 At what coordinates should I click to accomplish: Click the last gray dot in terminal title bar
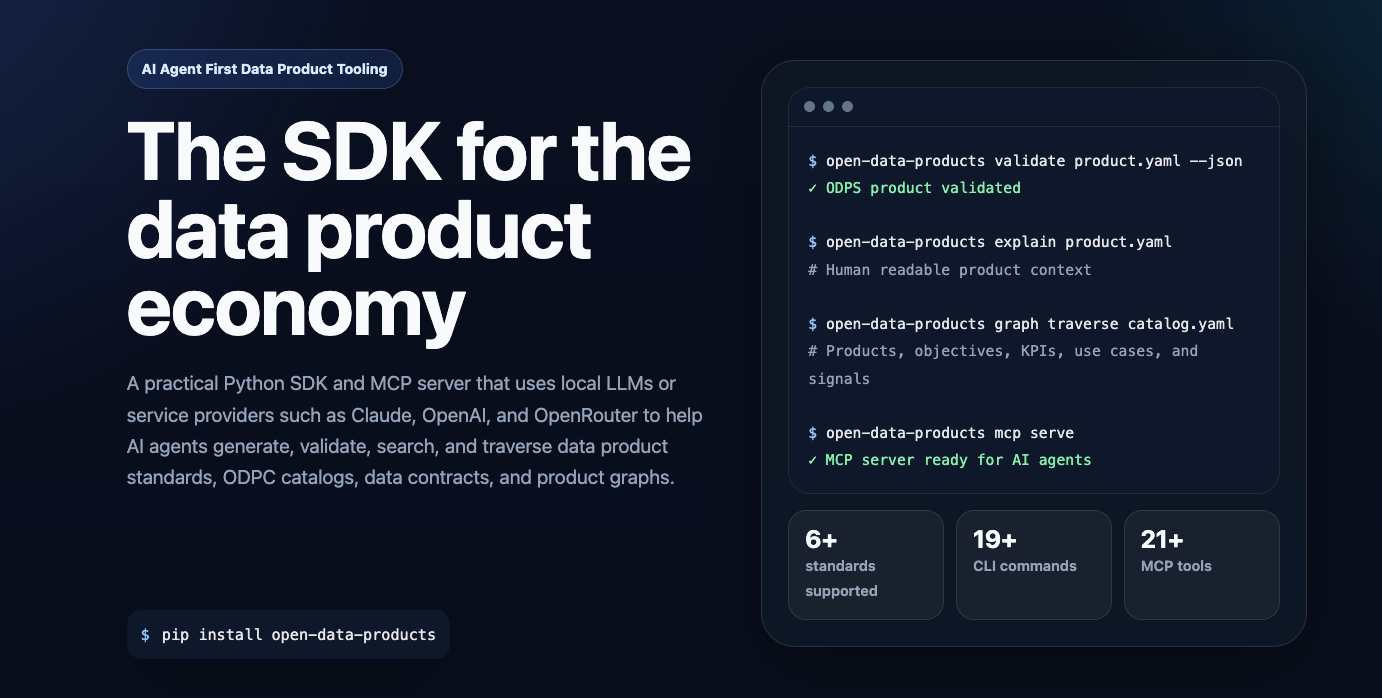click(848, 106)
